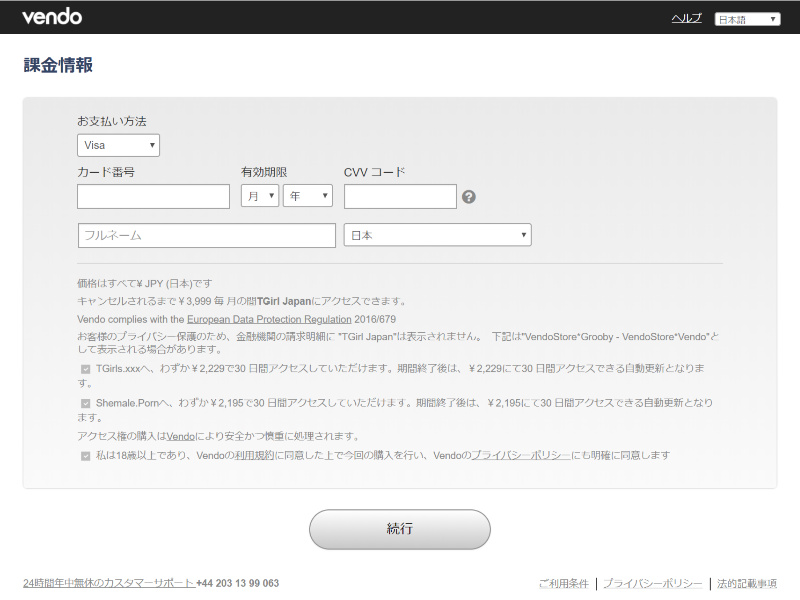Click the Vendo logo
Image resolution: width=800 pixels, height=600 pixels.
tap(52, 17)
